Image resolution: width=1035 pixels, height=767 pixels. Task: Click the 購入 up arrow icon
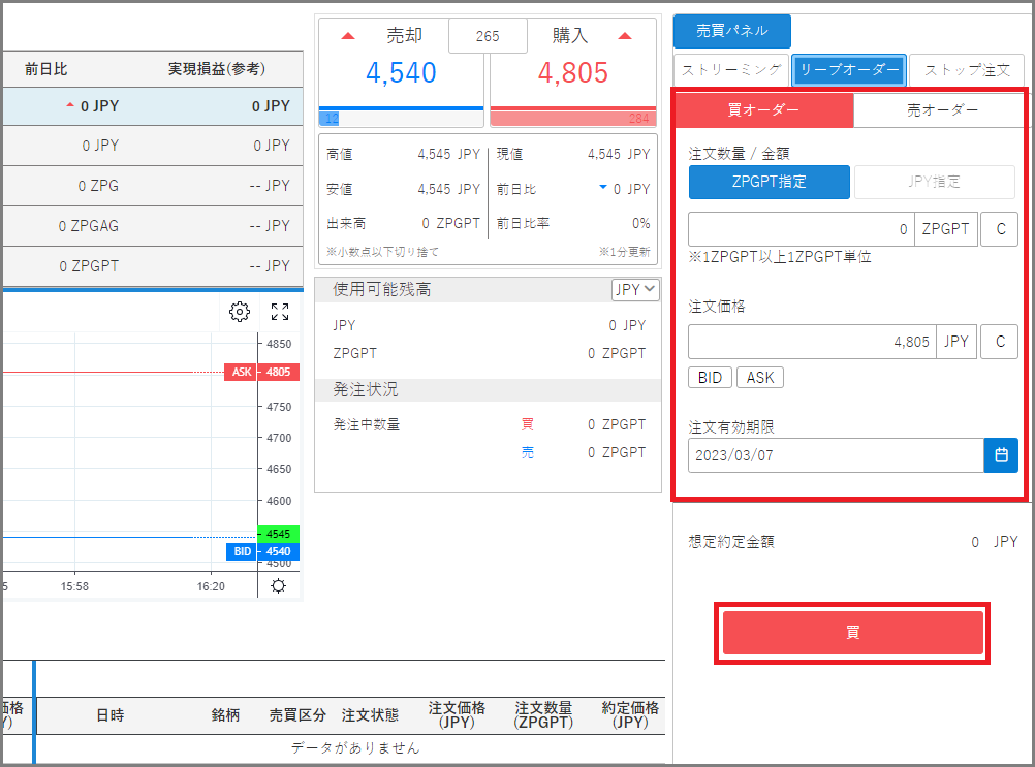click(x=625, y=36)
